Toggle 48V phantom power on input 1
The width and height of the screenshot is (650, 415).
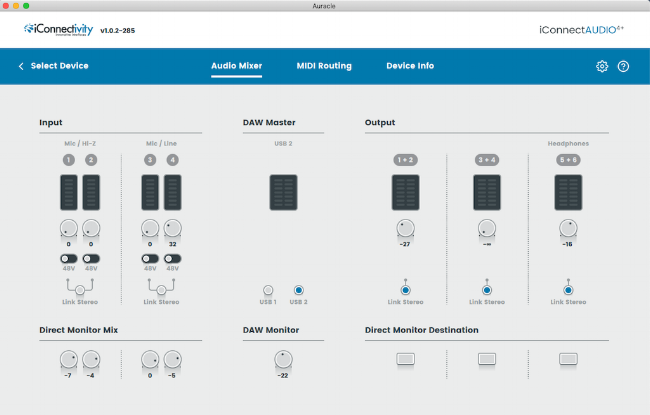tap(69, 259)
